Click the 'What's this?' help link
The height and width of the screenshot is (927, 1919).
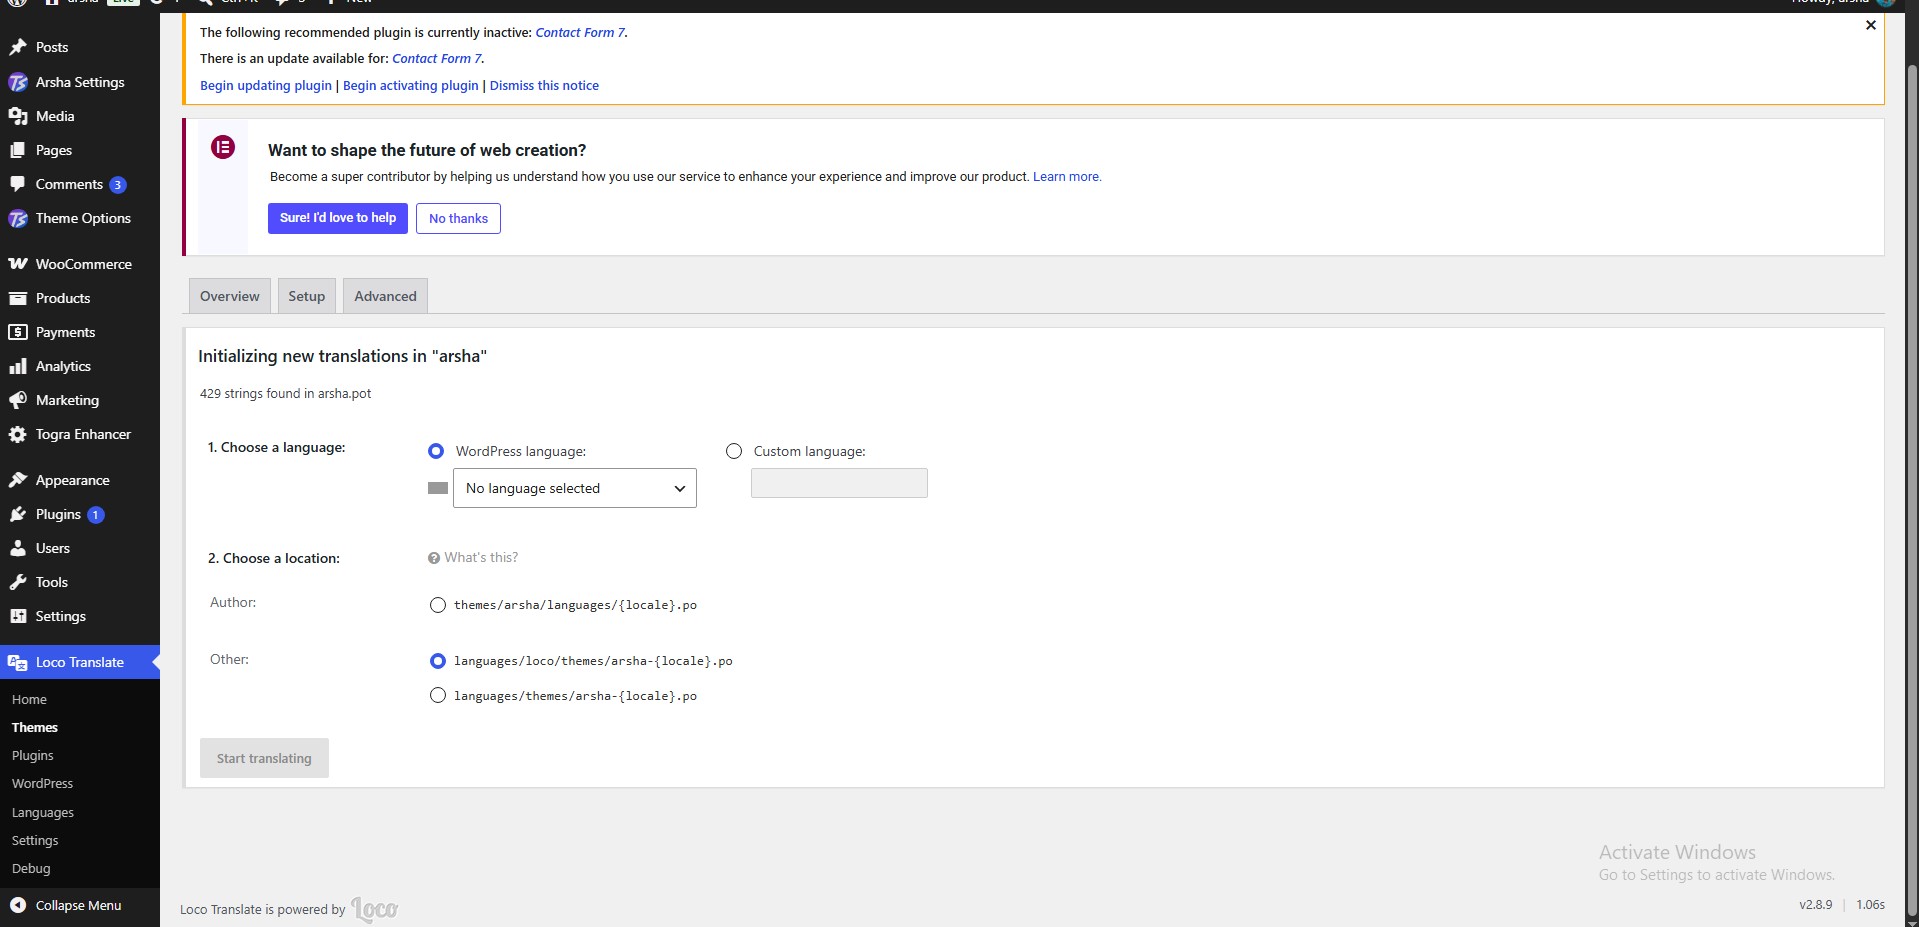click(473, 557)
